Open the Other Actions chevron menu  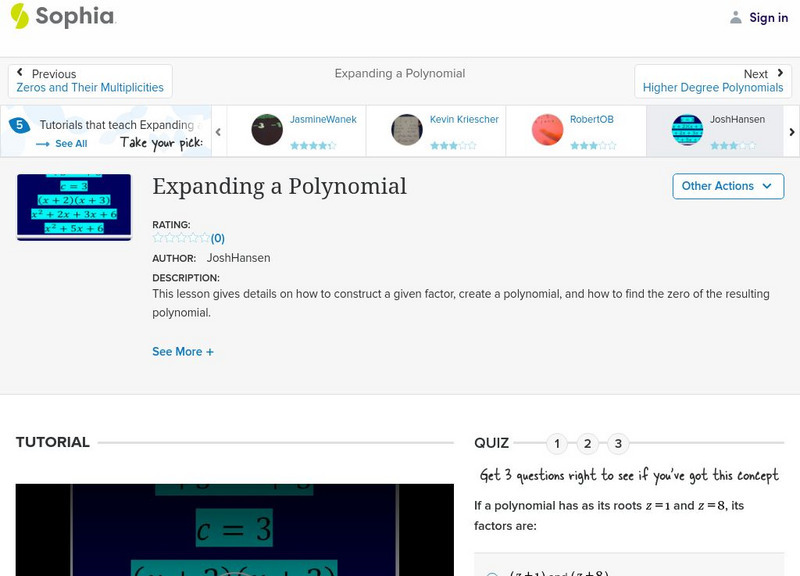[766, 186]
